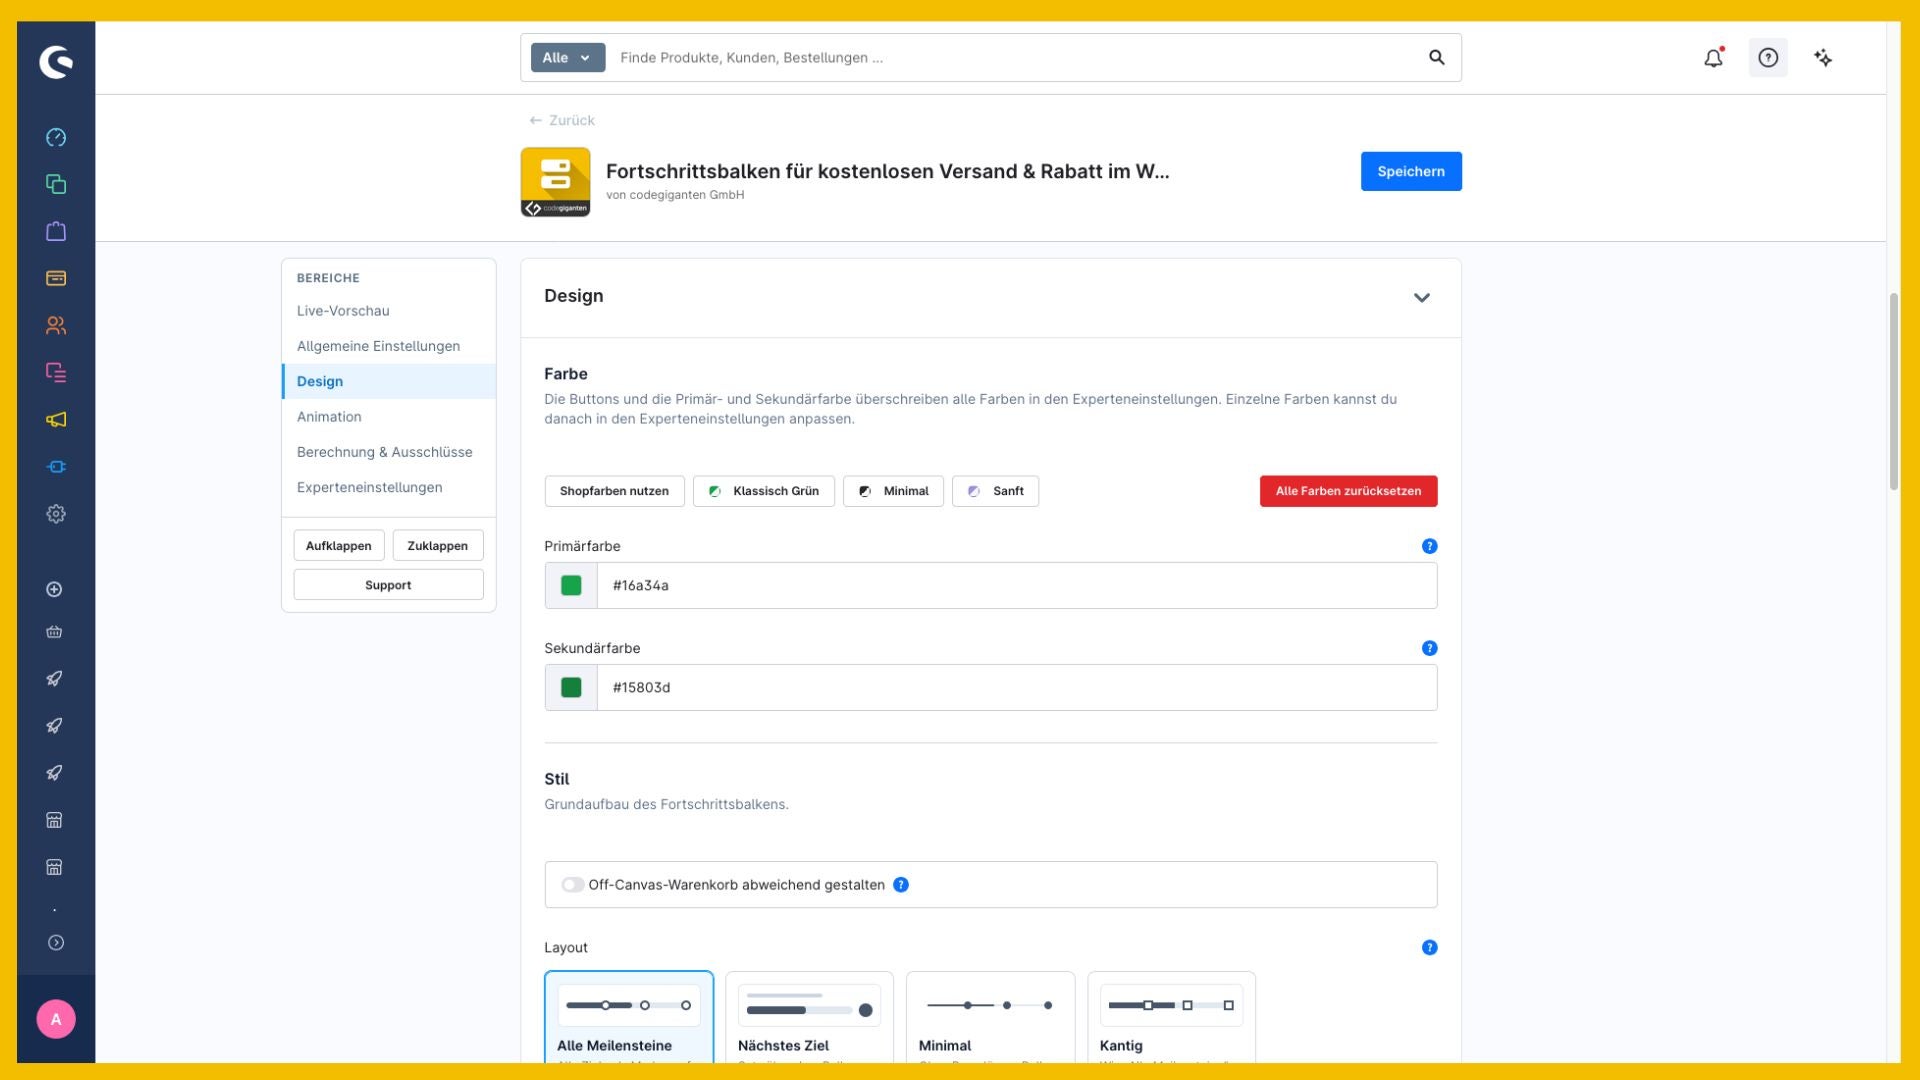1920x1080 pixels.
Task: Apply the Klassisch Grün color preset
Action: [764, 491]
